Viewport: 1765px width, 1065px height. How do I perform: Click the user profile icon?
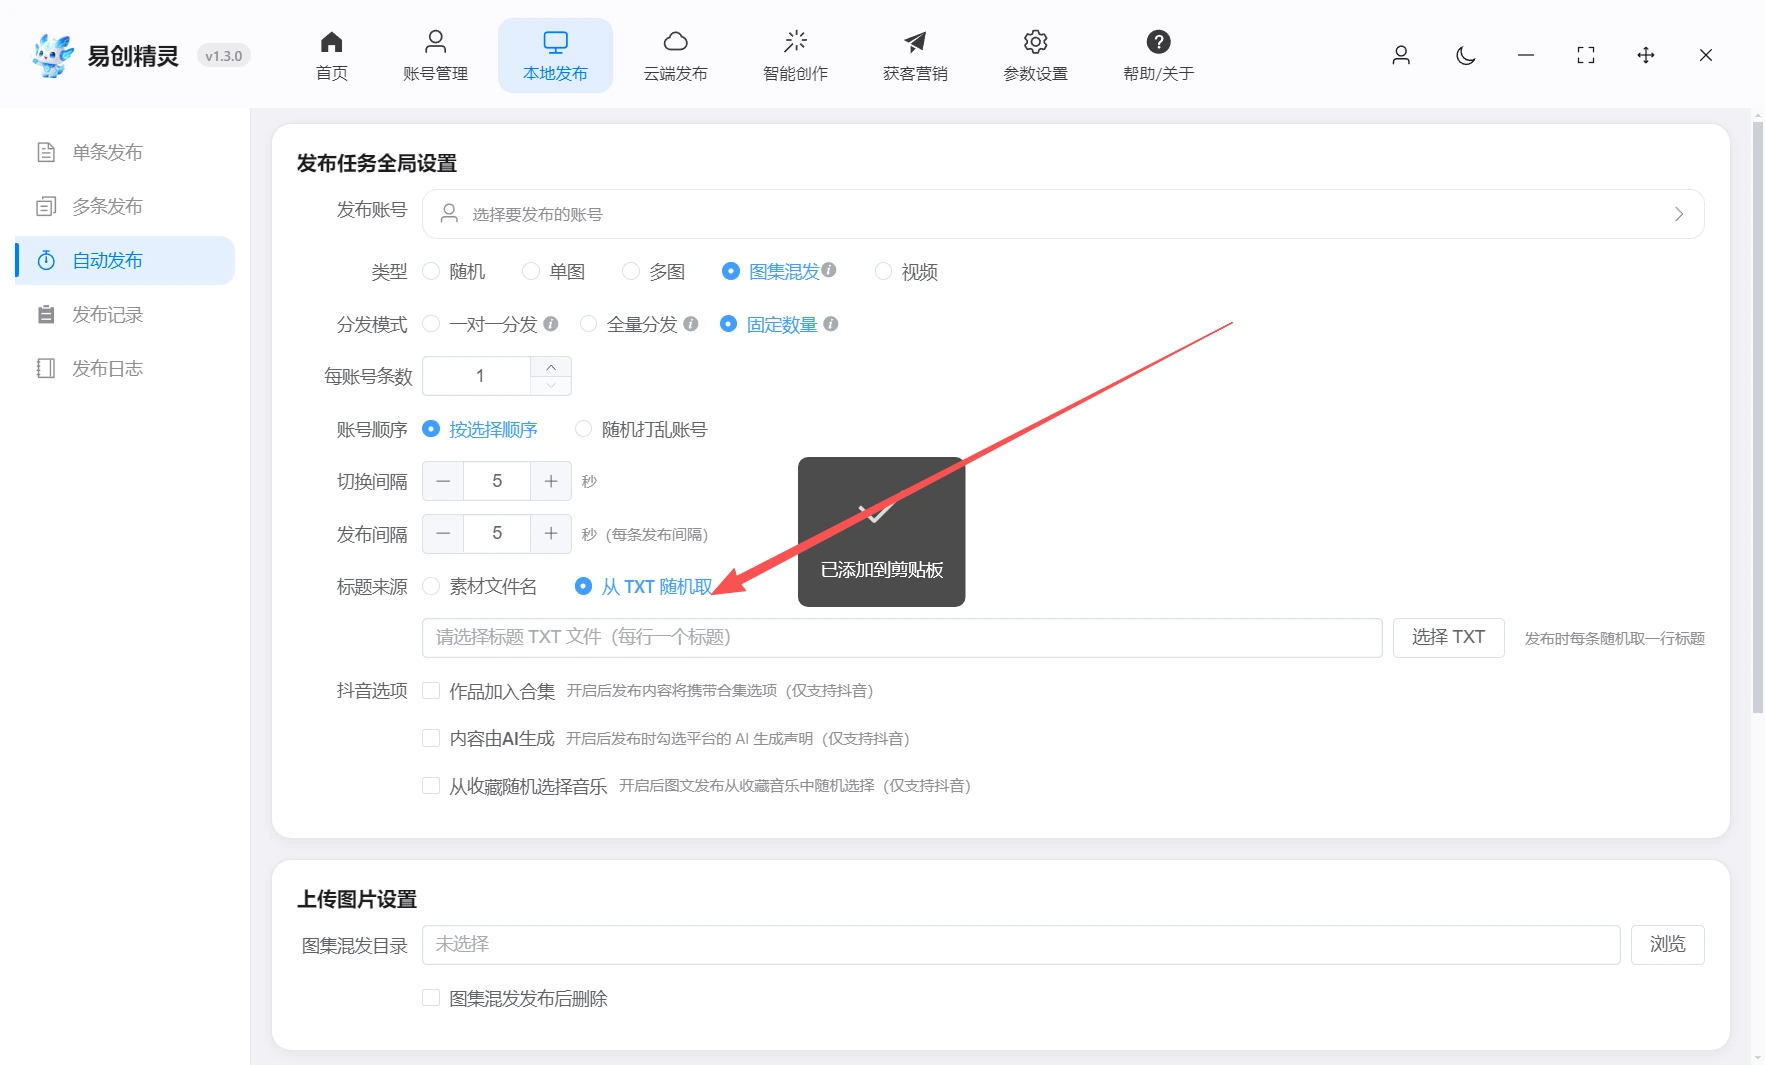[x=1401, y=55]
